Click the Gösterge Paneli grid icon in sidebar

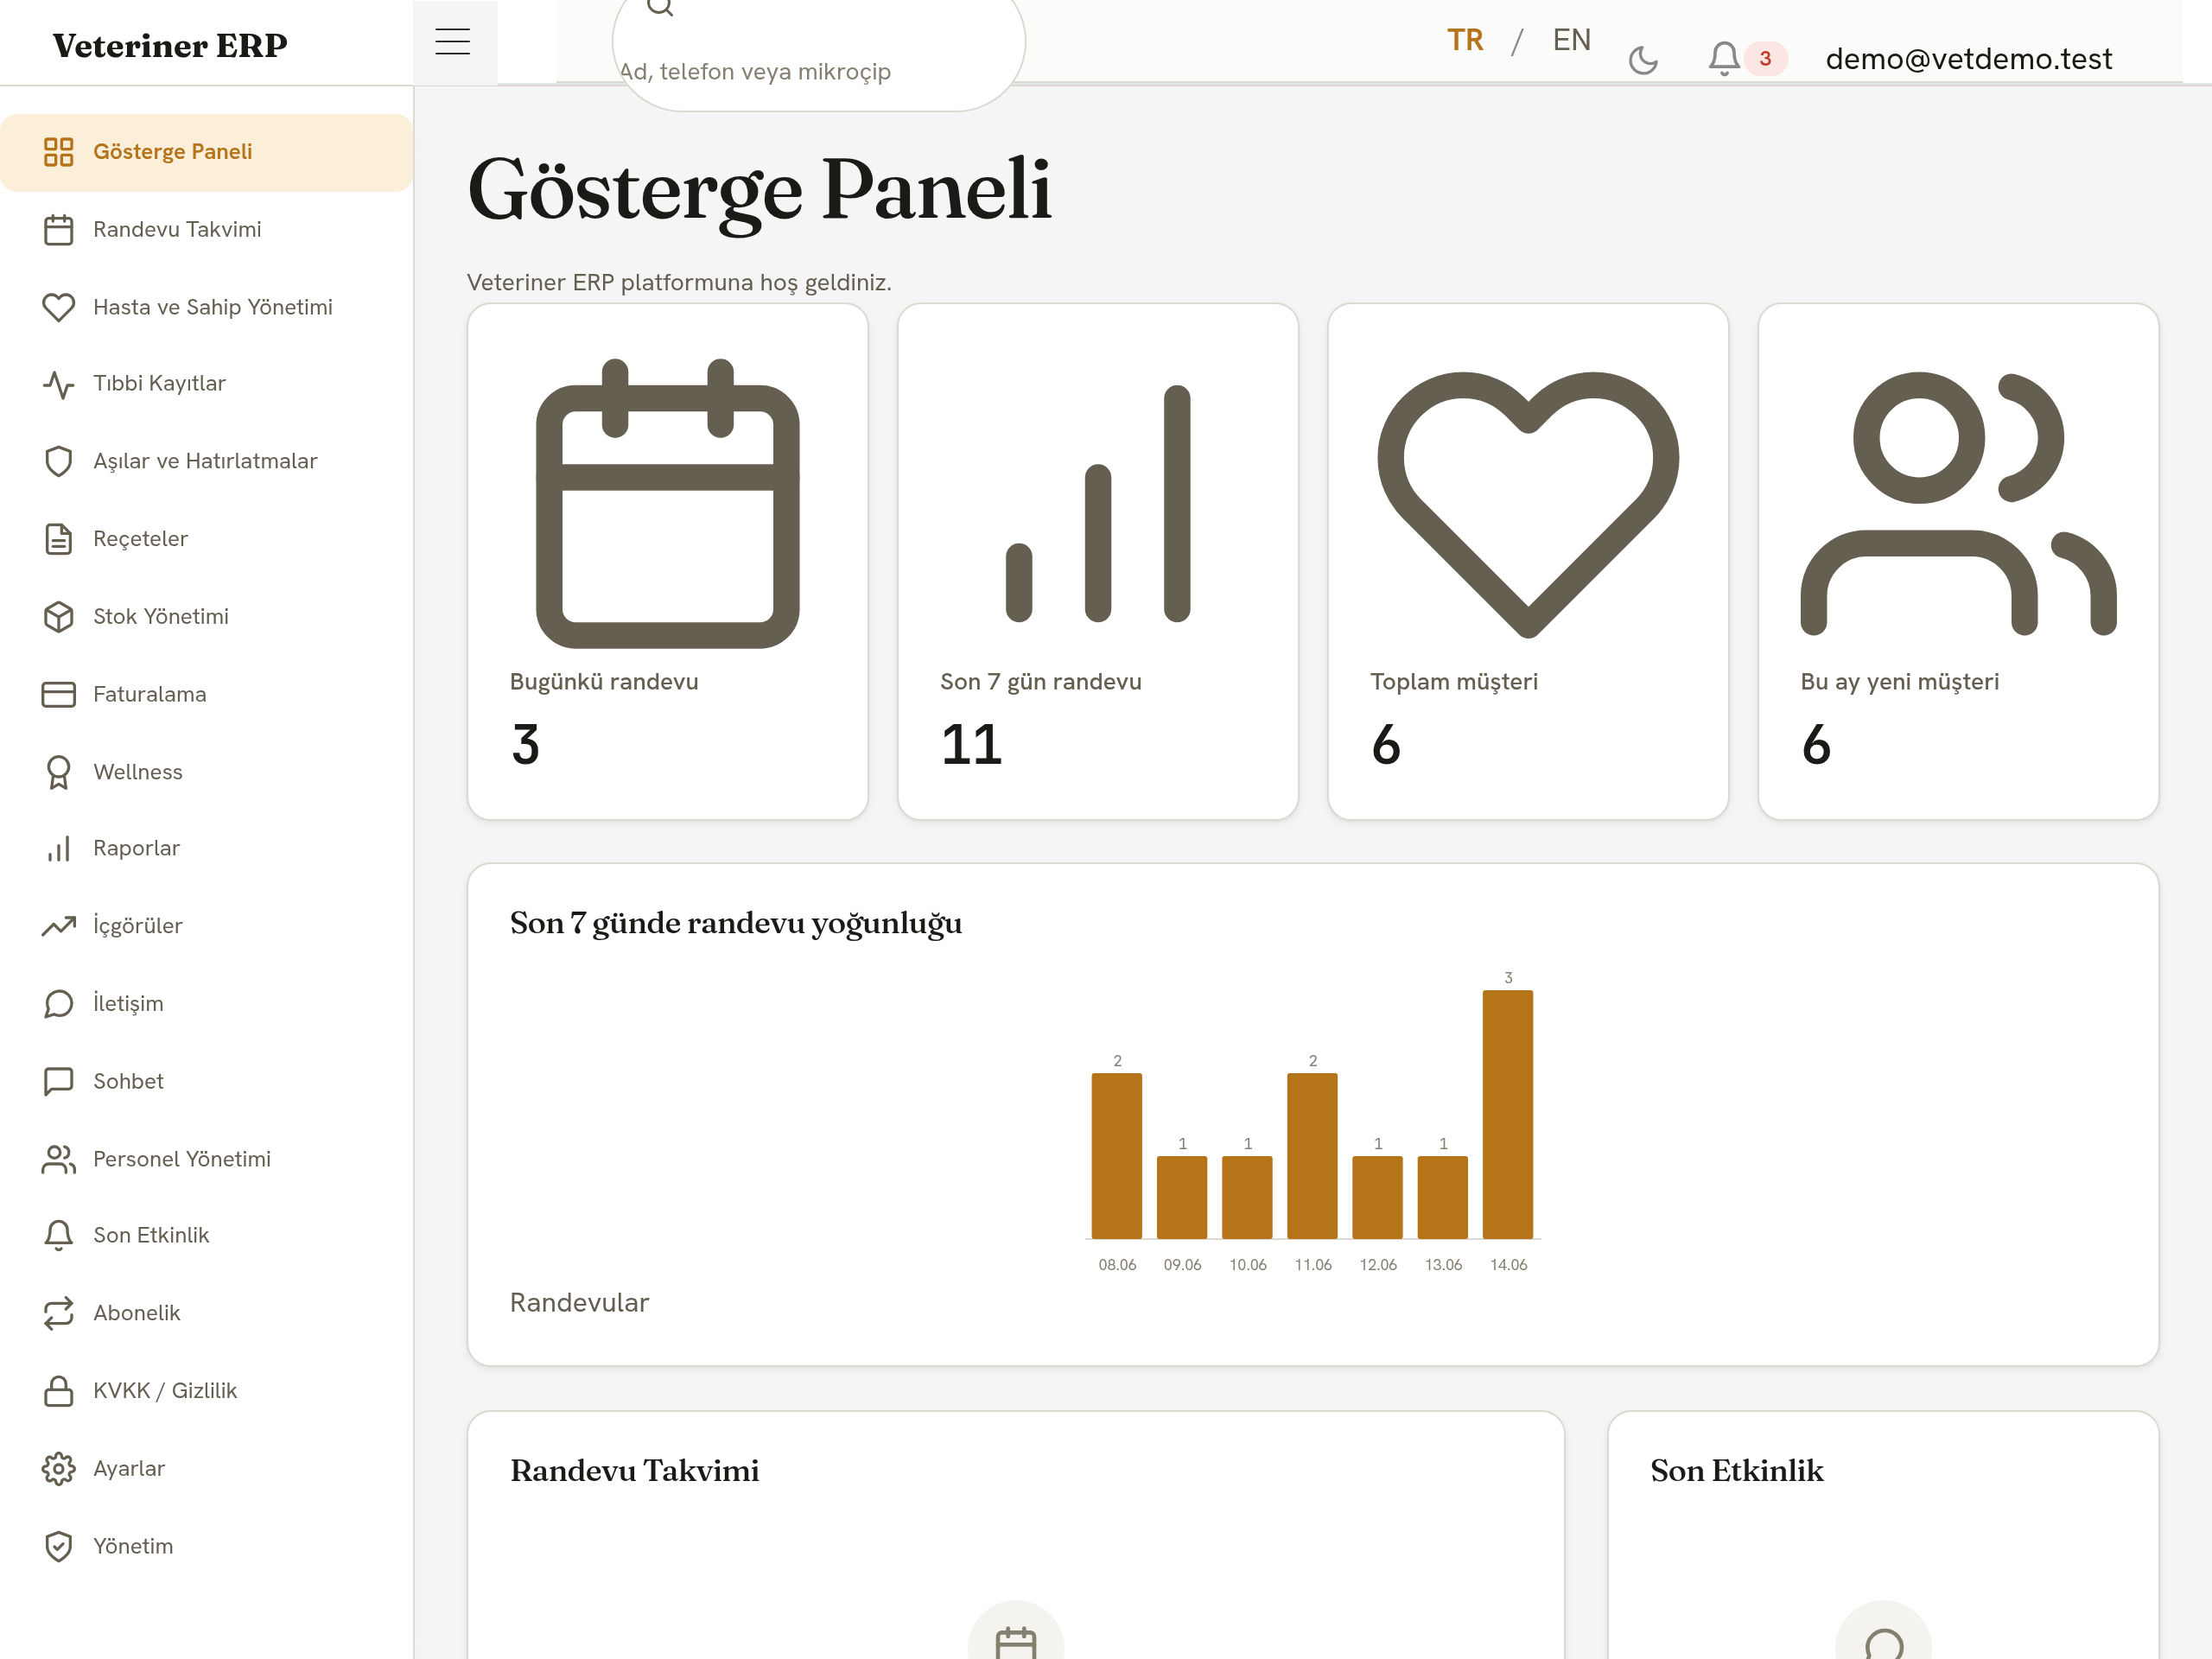[59, 152]
